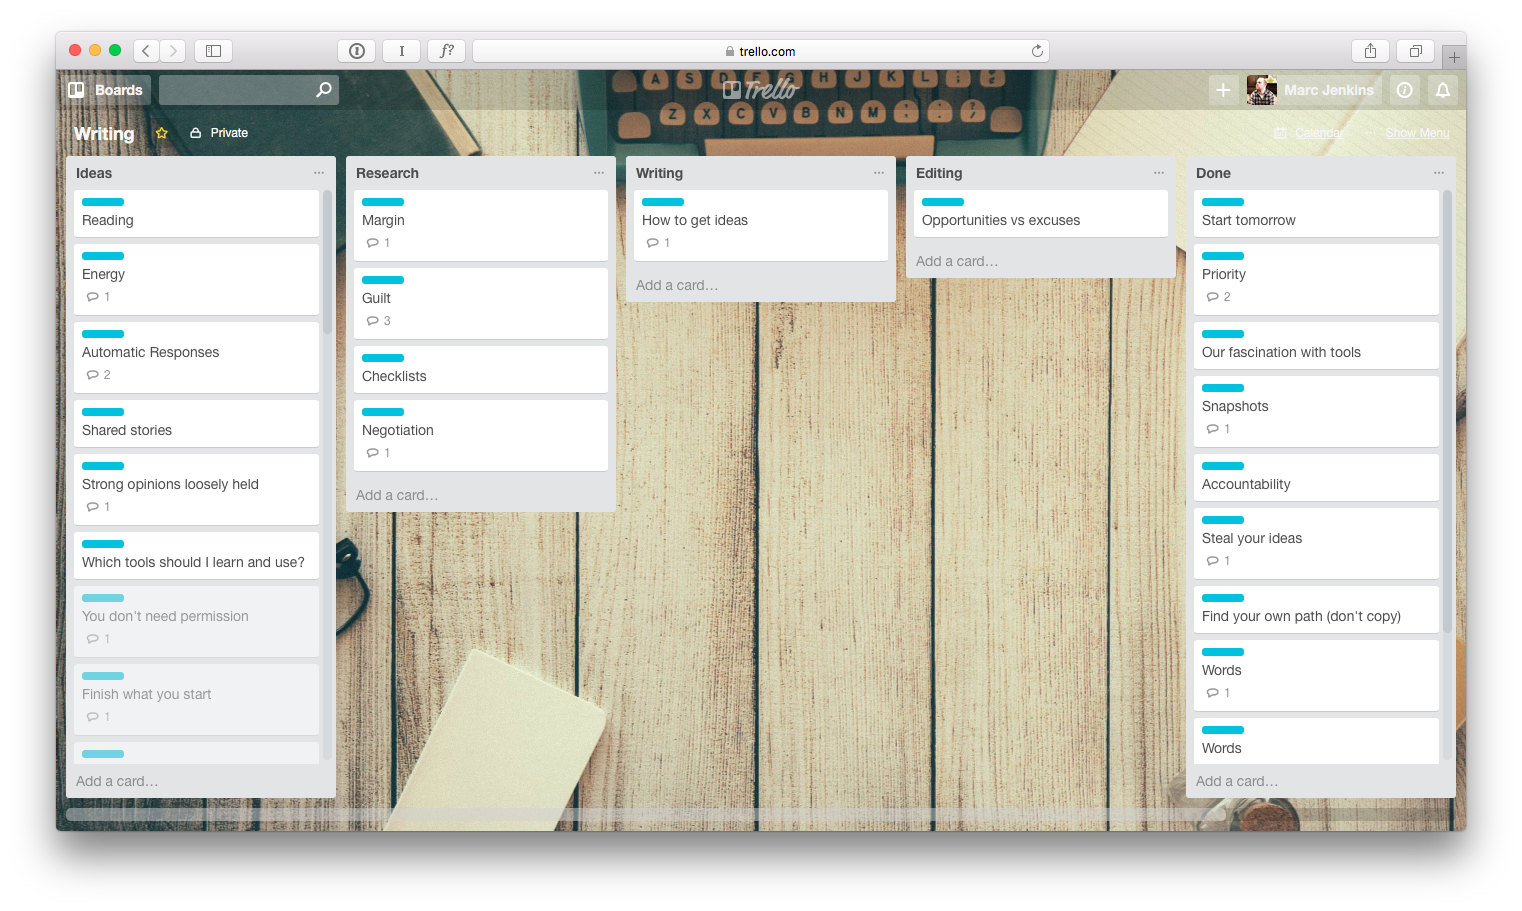Open the Calendar link
Image resolution: width=1522 pixels, height=911 pixels.
point(1318,132)
